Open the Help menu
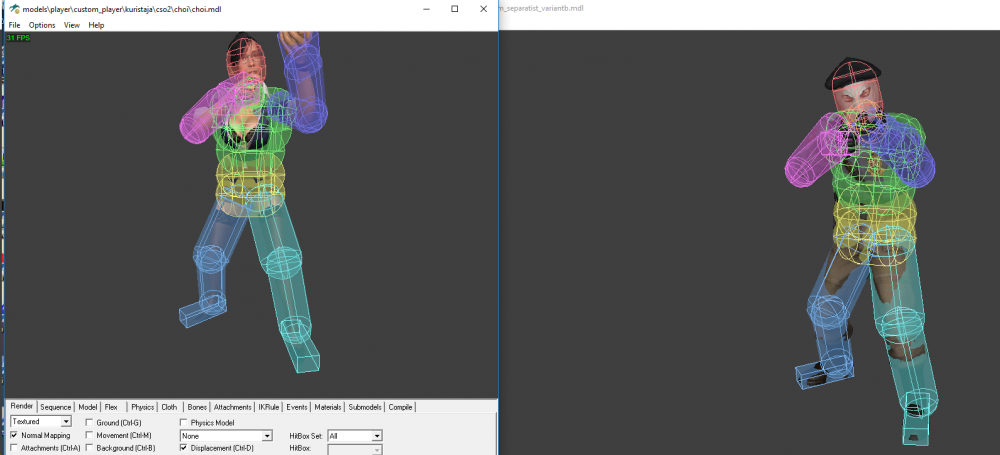The height and width of the screenshot is (455, 1000). [96, 25]
